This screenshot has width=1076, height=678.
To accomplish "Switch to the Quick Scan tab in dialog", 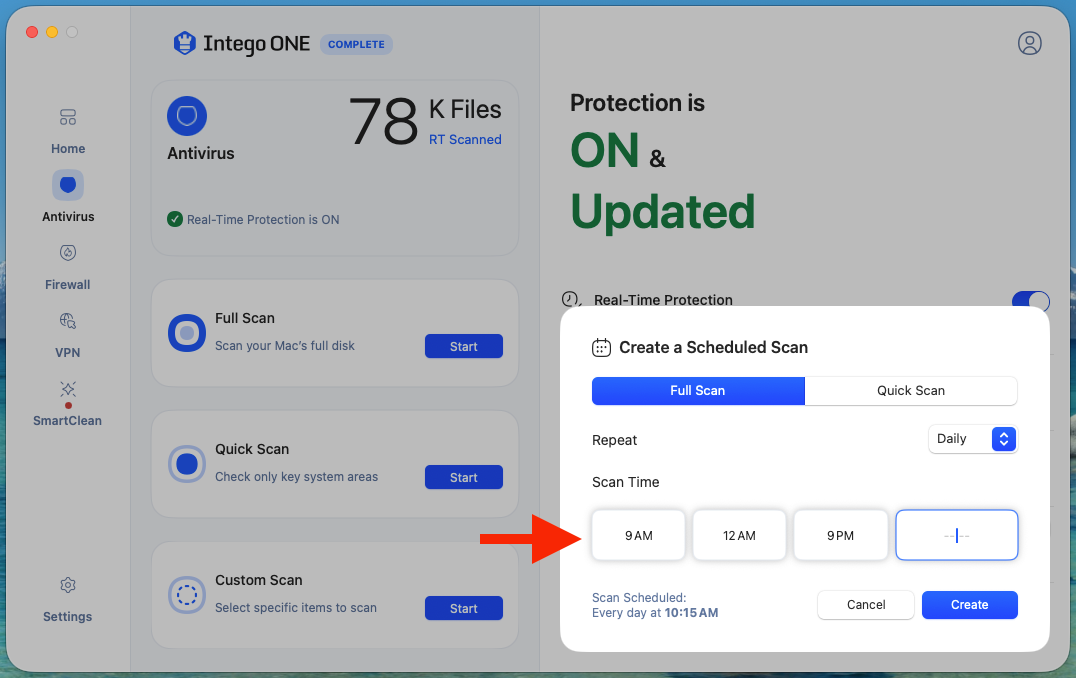I will coord(911,390).
